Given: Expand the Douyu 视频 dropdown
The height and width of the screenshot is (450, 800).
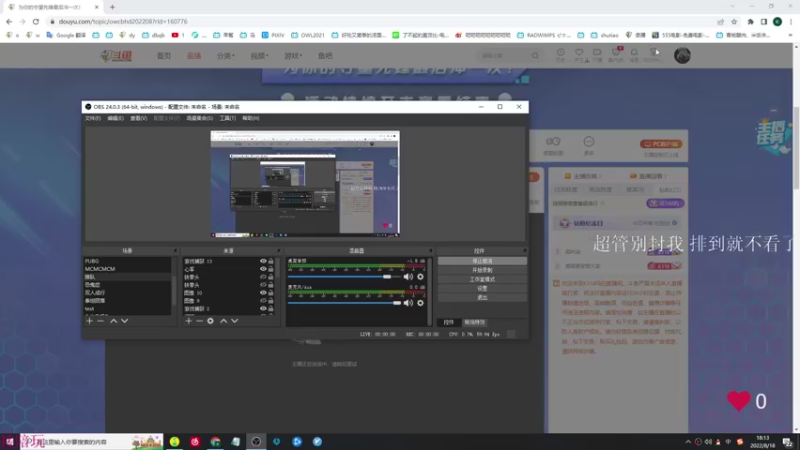Looking at the screenshot, I should click(x=259, y=56).
